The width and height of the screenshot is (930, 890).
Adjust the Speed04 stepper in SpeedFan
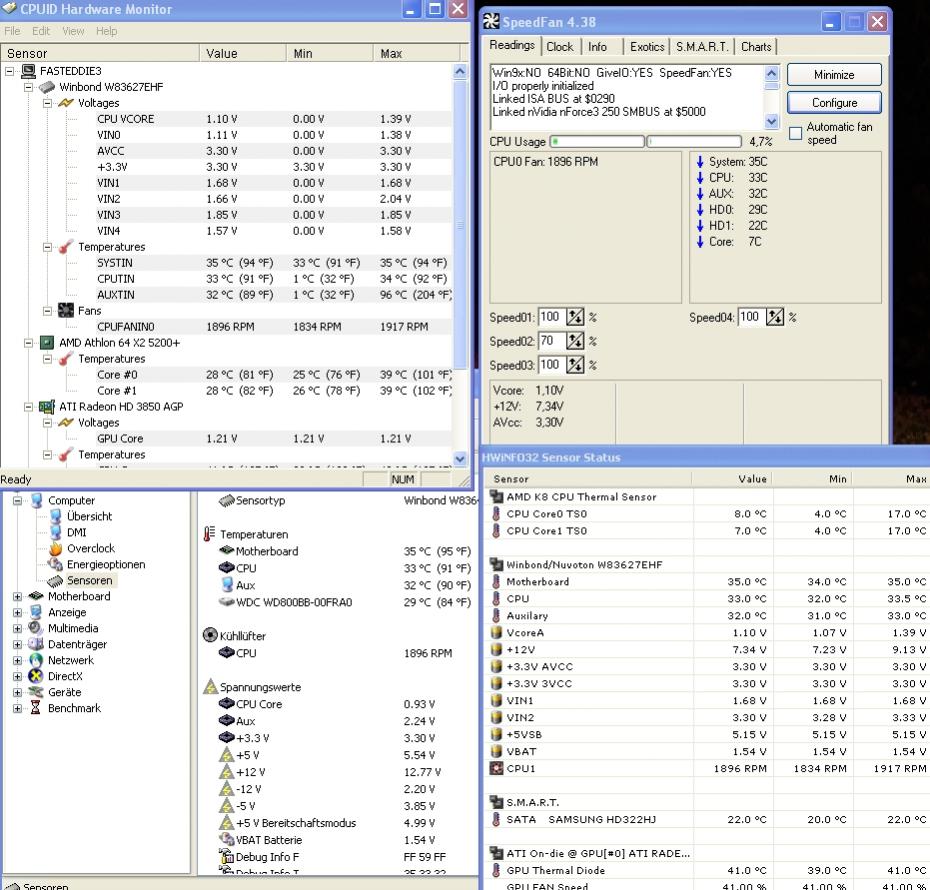775,317
